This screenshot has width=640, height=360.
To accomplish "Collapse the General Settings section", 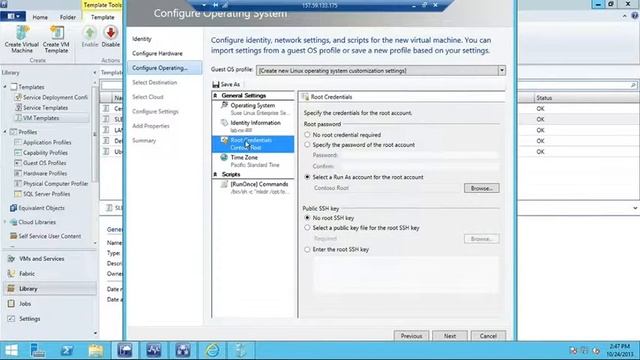I will [215, 96].
